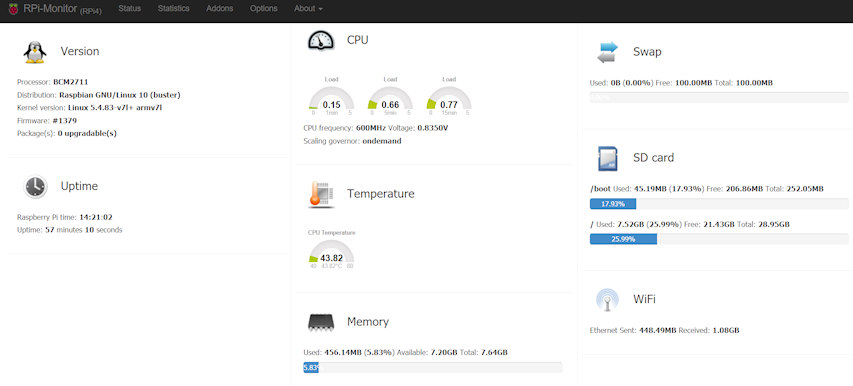Open the Options menu
This screenshot has height=386, width=853.
264,9
